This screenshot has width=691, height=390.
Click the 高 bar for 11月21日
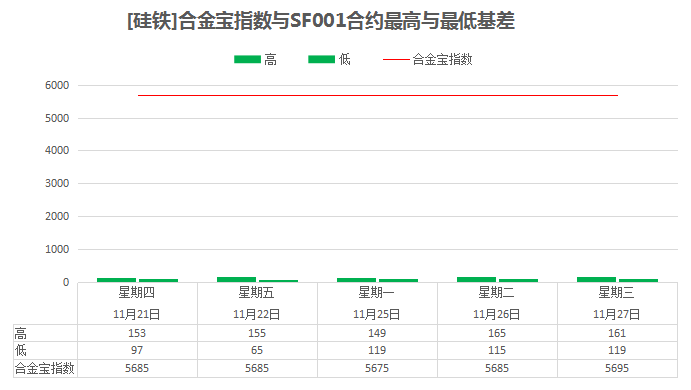[x=116, y=280]
